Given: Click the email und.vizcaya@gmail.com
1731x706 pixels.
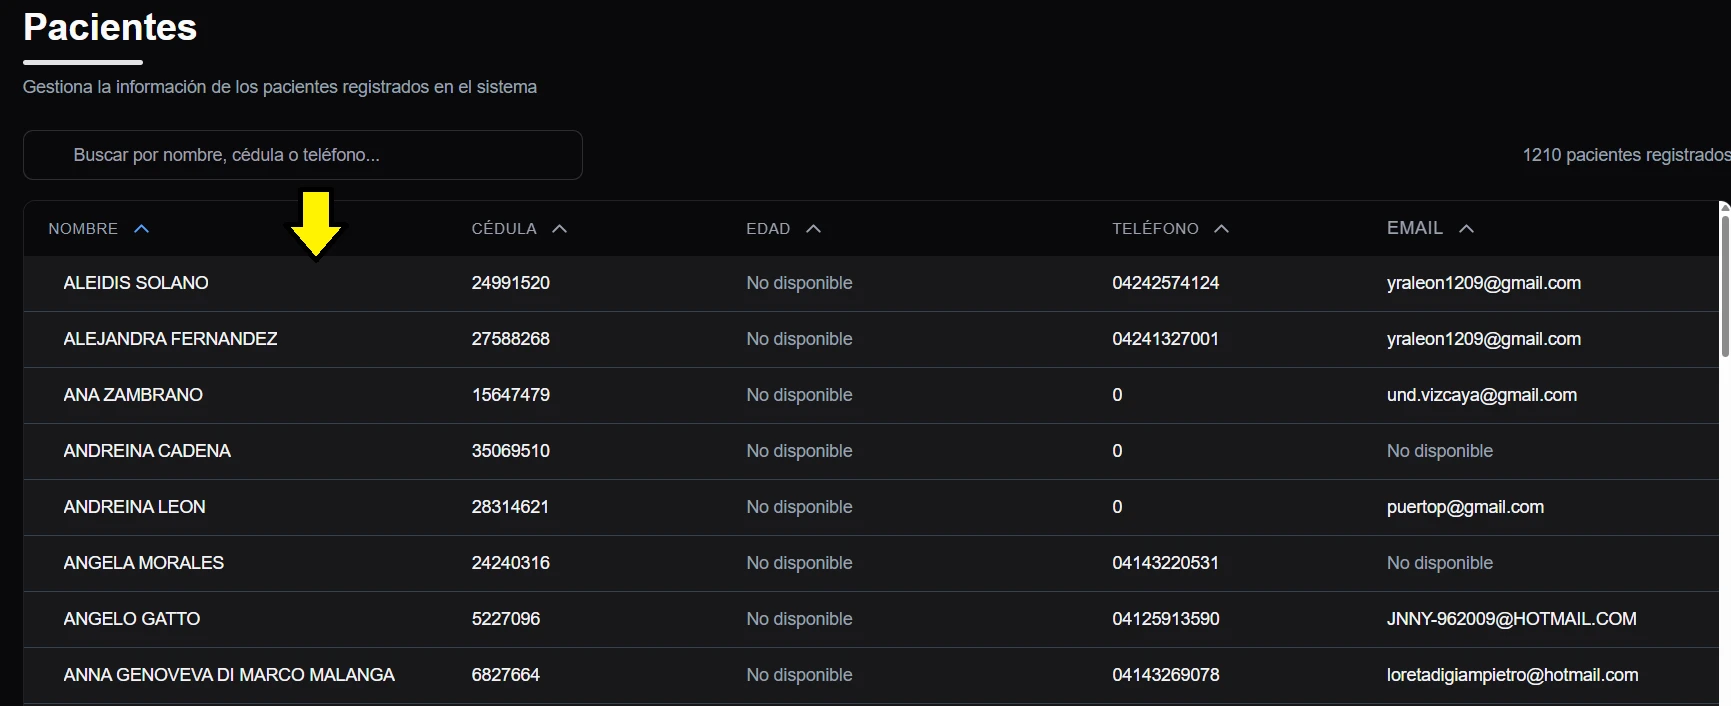Looking at the screenshot, I should (1481, 395).
